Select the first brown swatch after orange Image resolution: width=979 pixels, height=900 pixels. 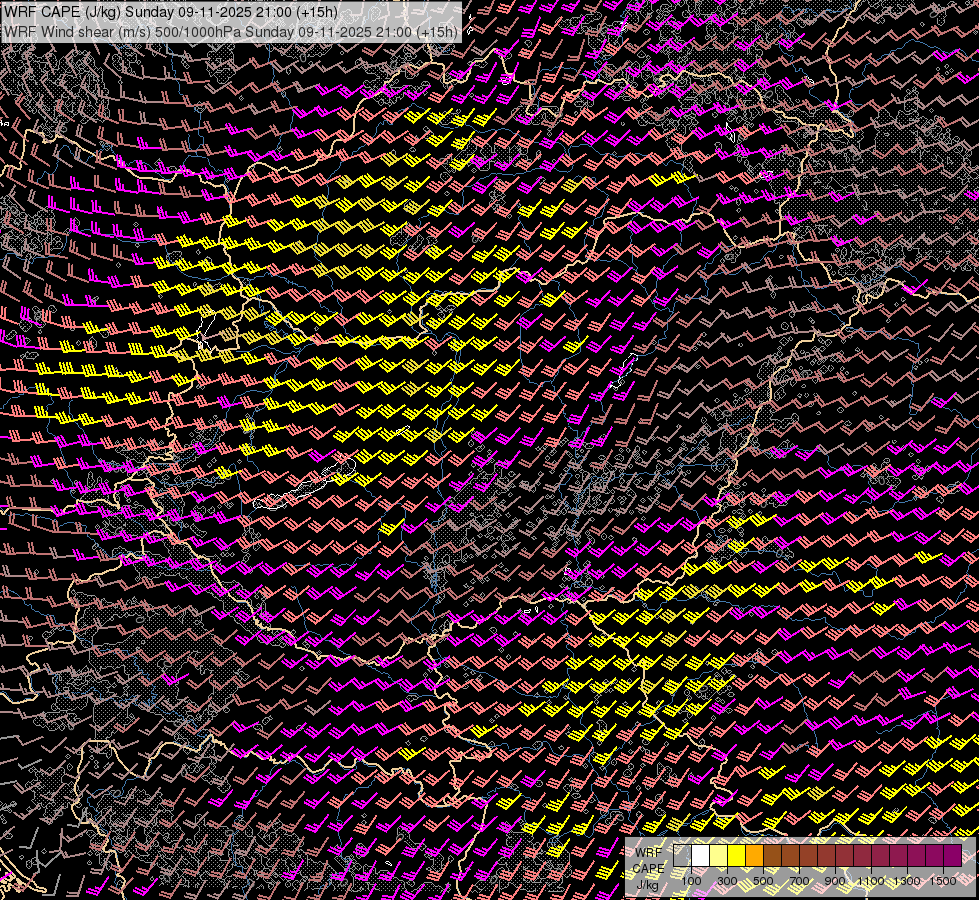(772, 855)
